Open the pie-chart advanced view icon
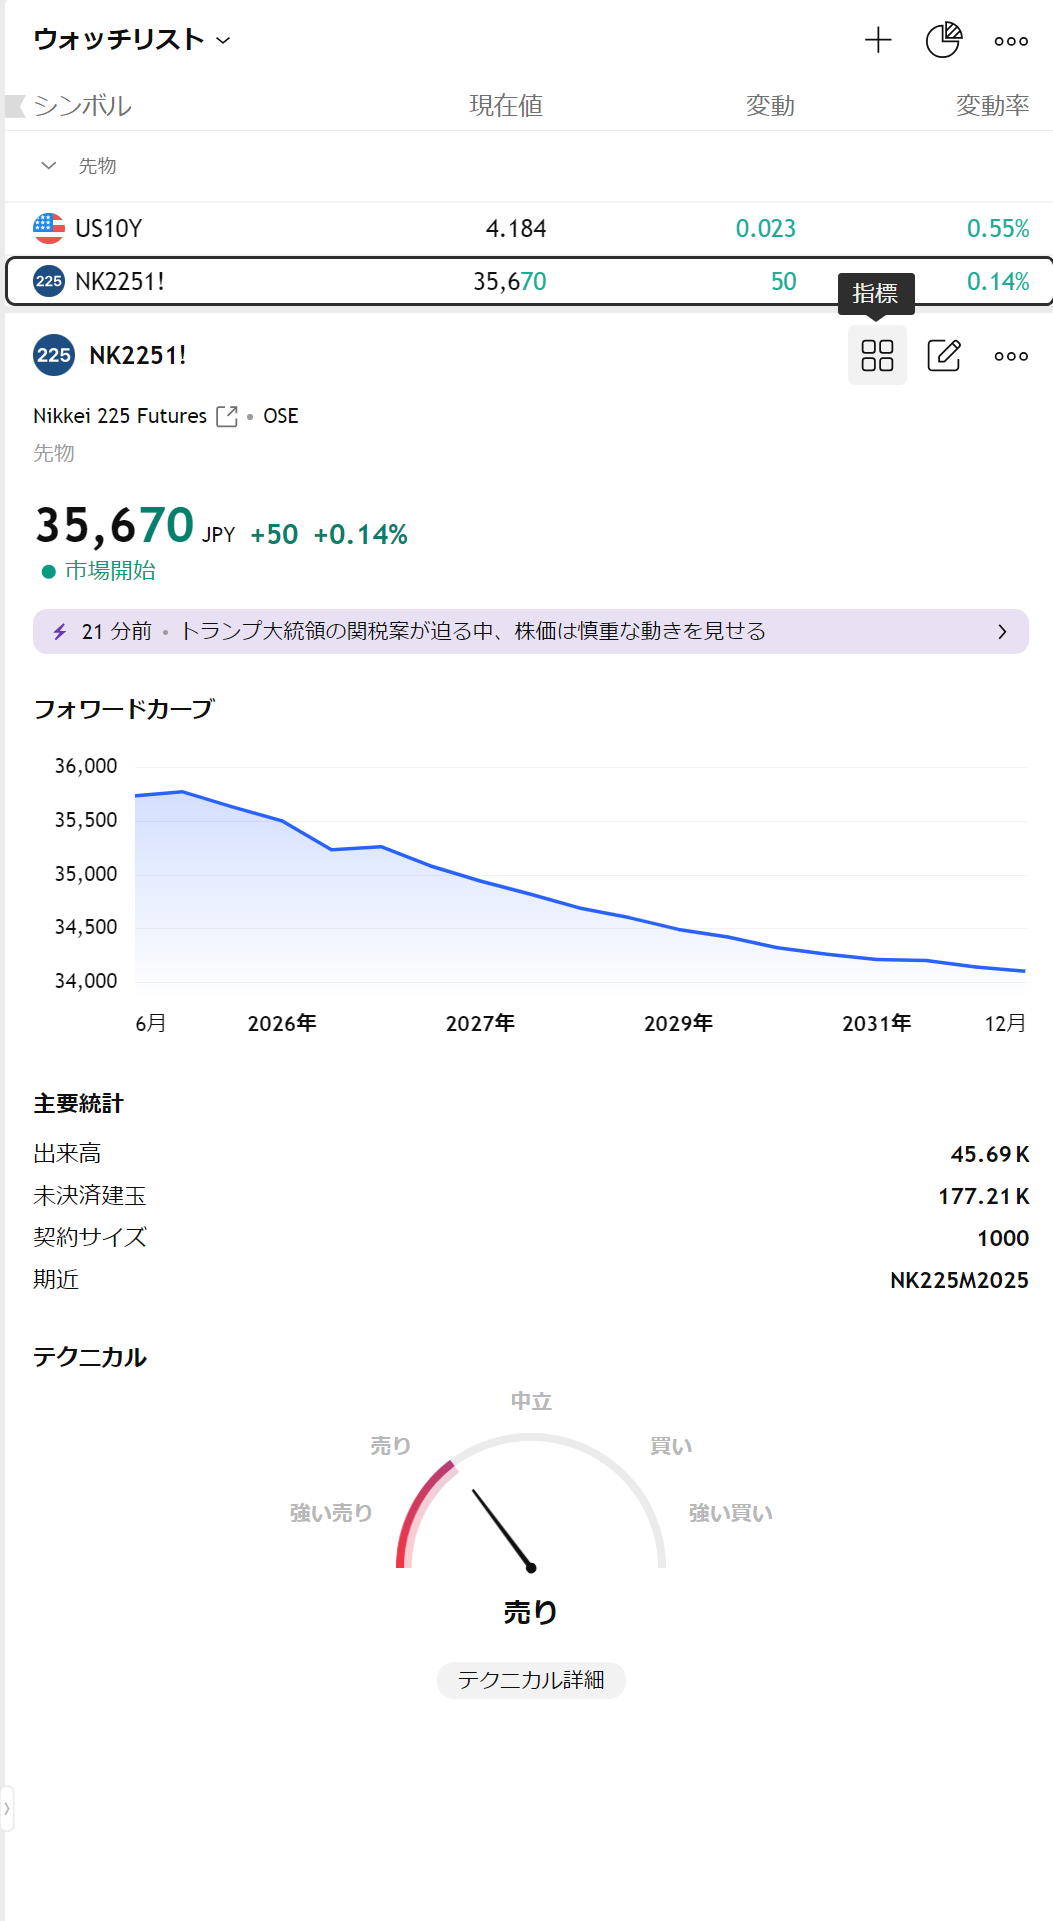Image resolution: width=1053 pixels, height=1921 pixels. pyautogui.click(x=943, y=40)
